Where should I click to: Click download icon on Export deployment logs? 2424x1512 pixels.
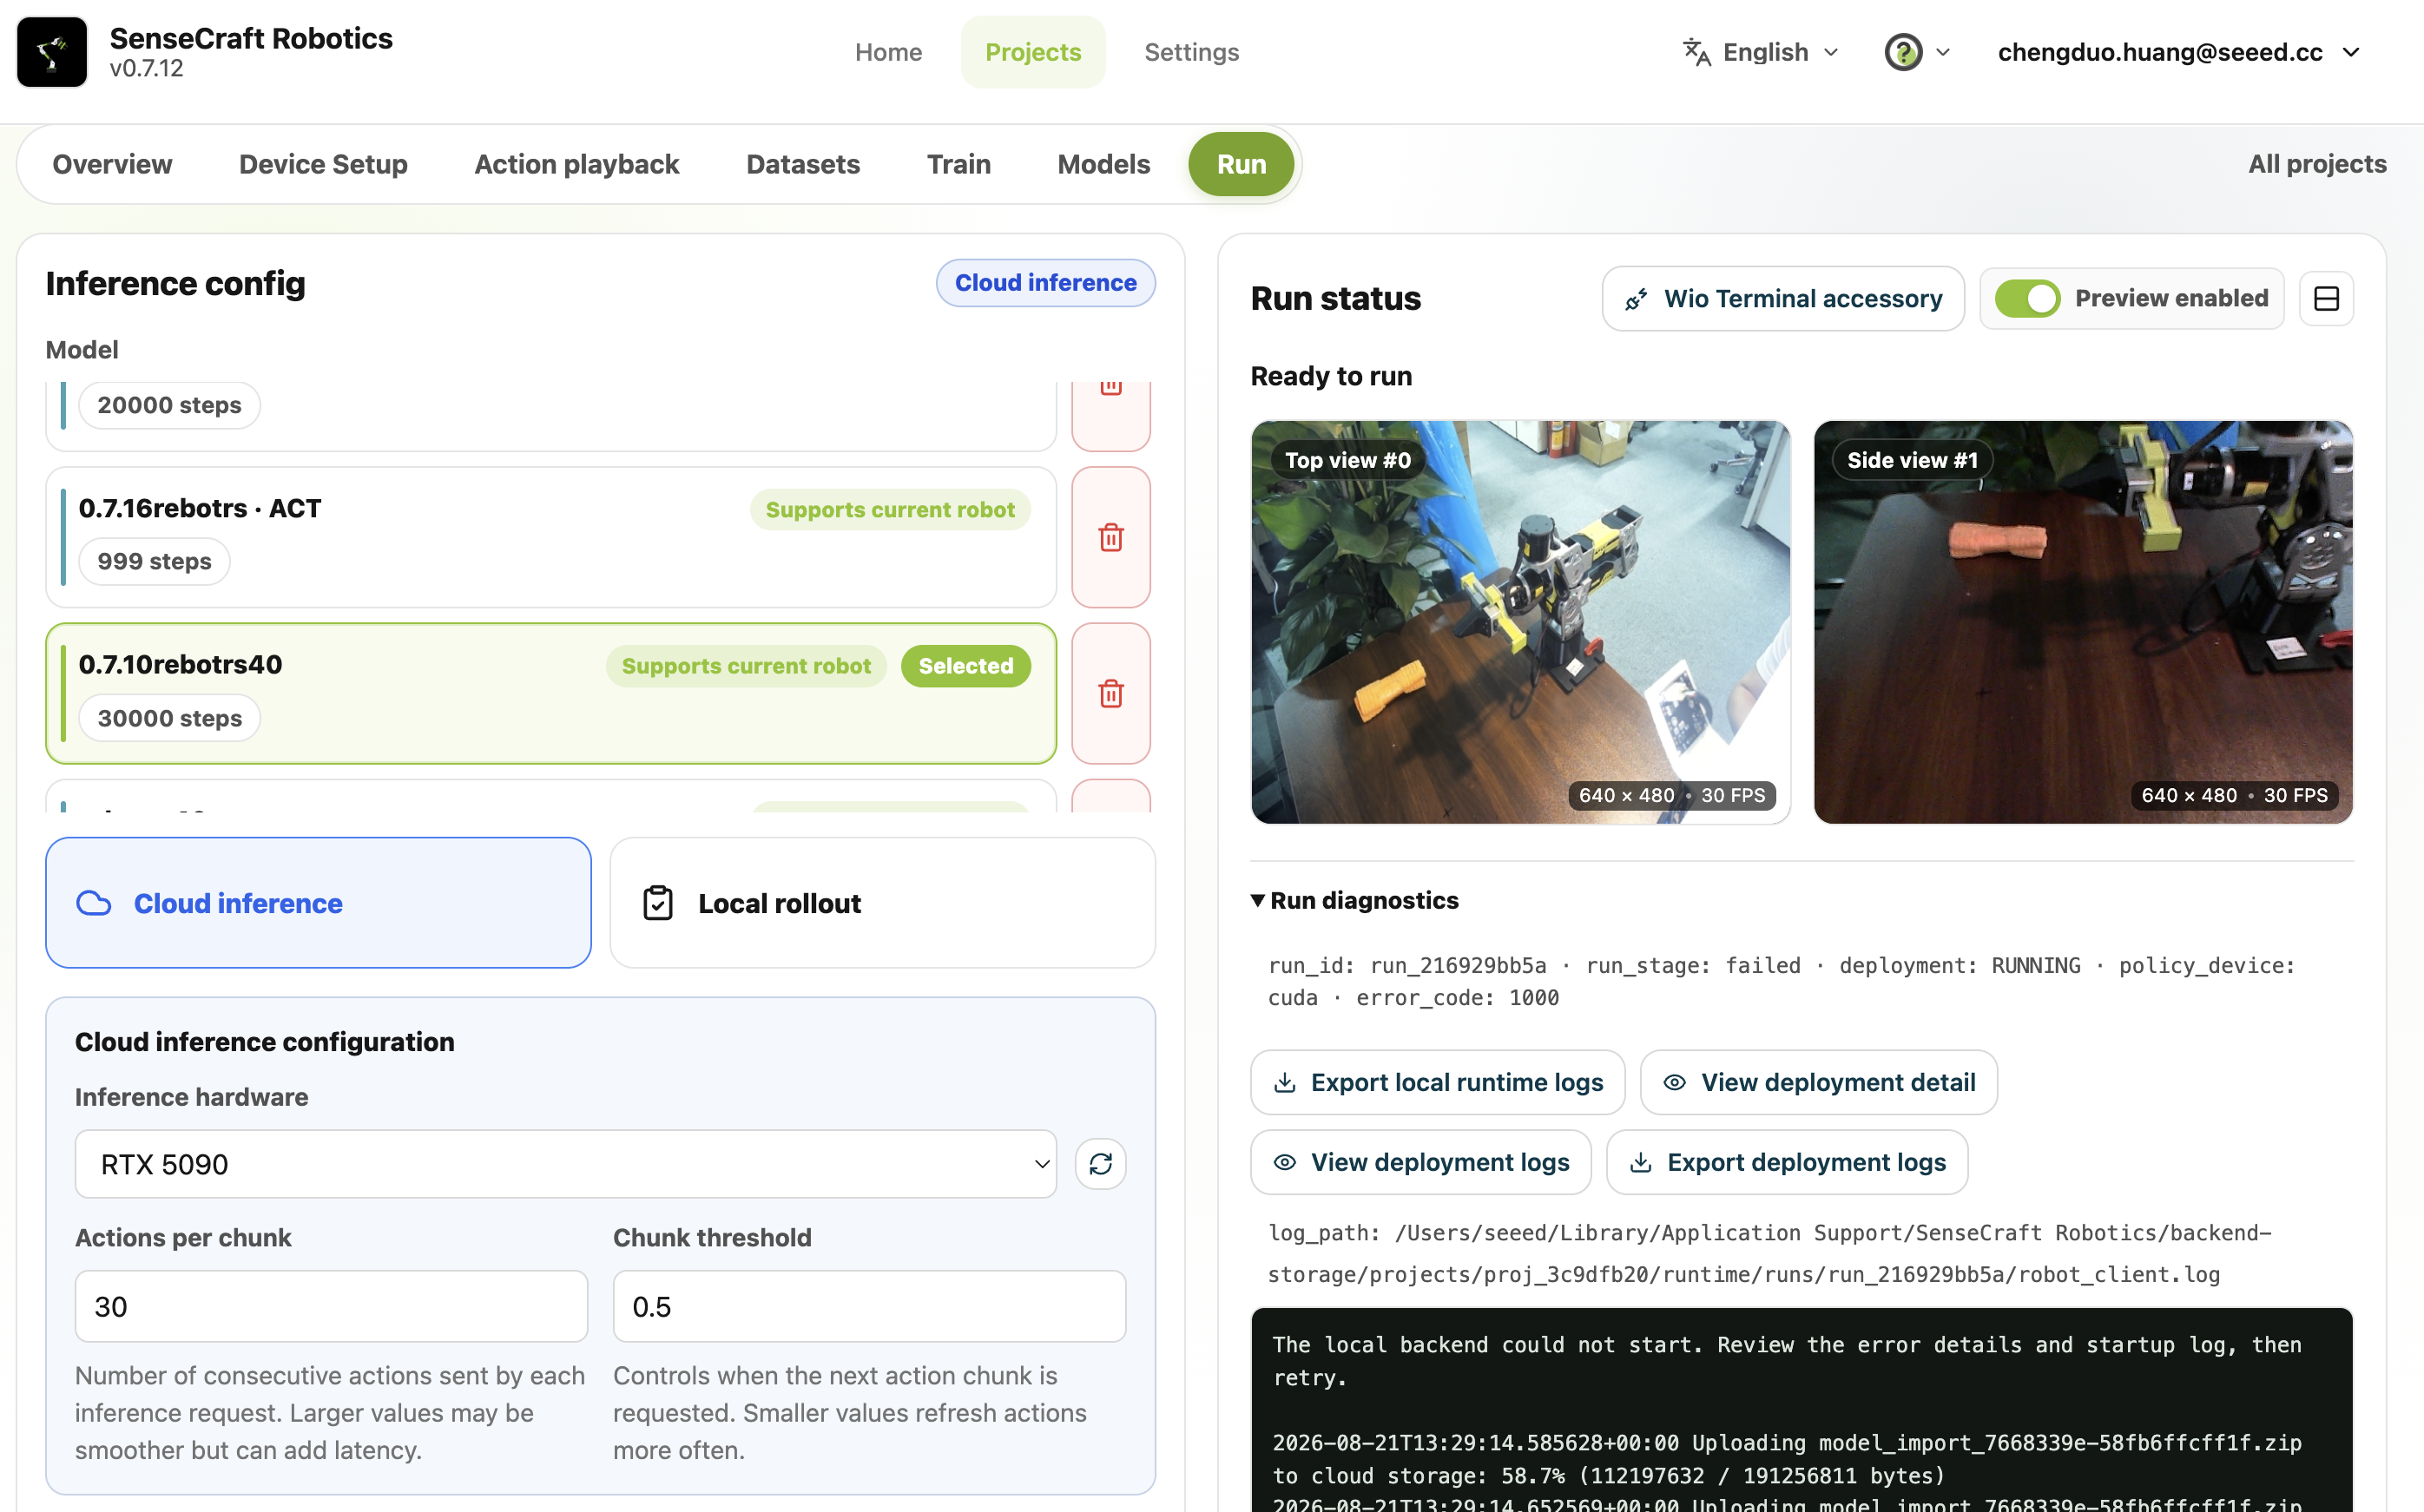[1641, 1162]
